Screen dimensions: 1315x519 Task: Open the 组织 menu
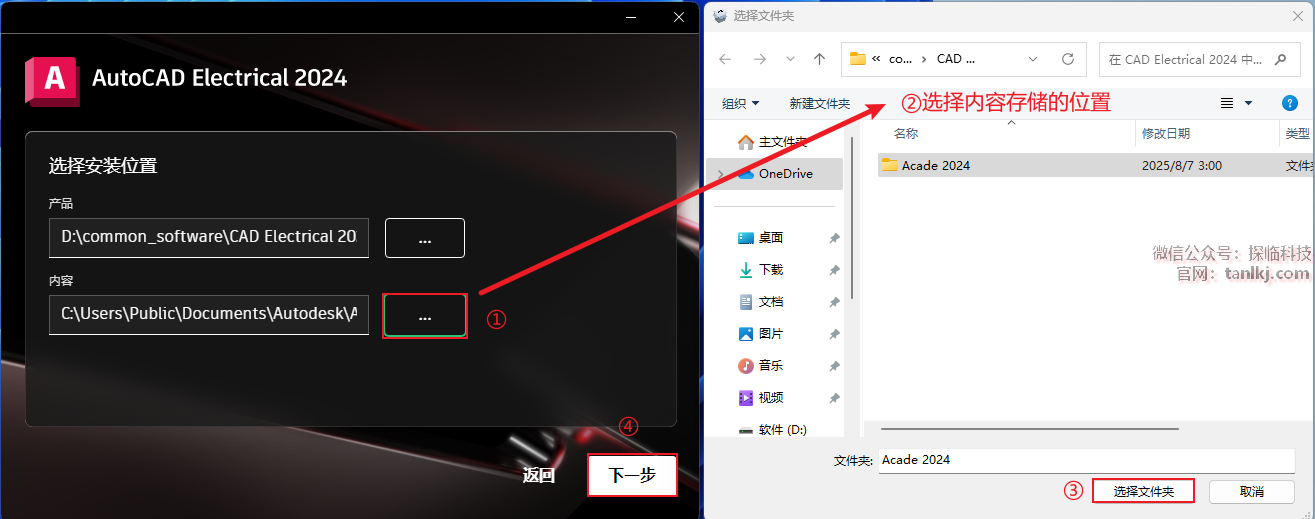click(x=741, y=103)
